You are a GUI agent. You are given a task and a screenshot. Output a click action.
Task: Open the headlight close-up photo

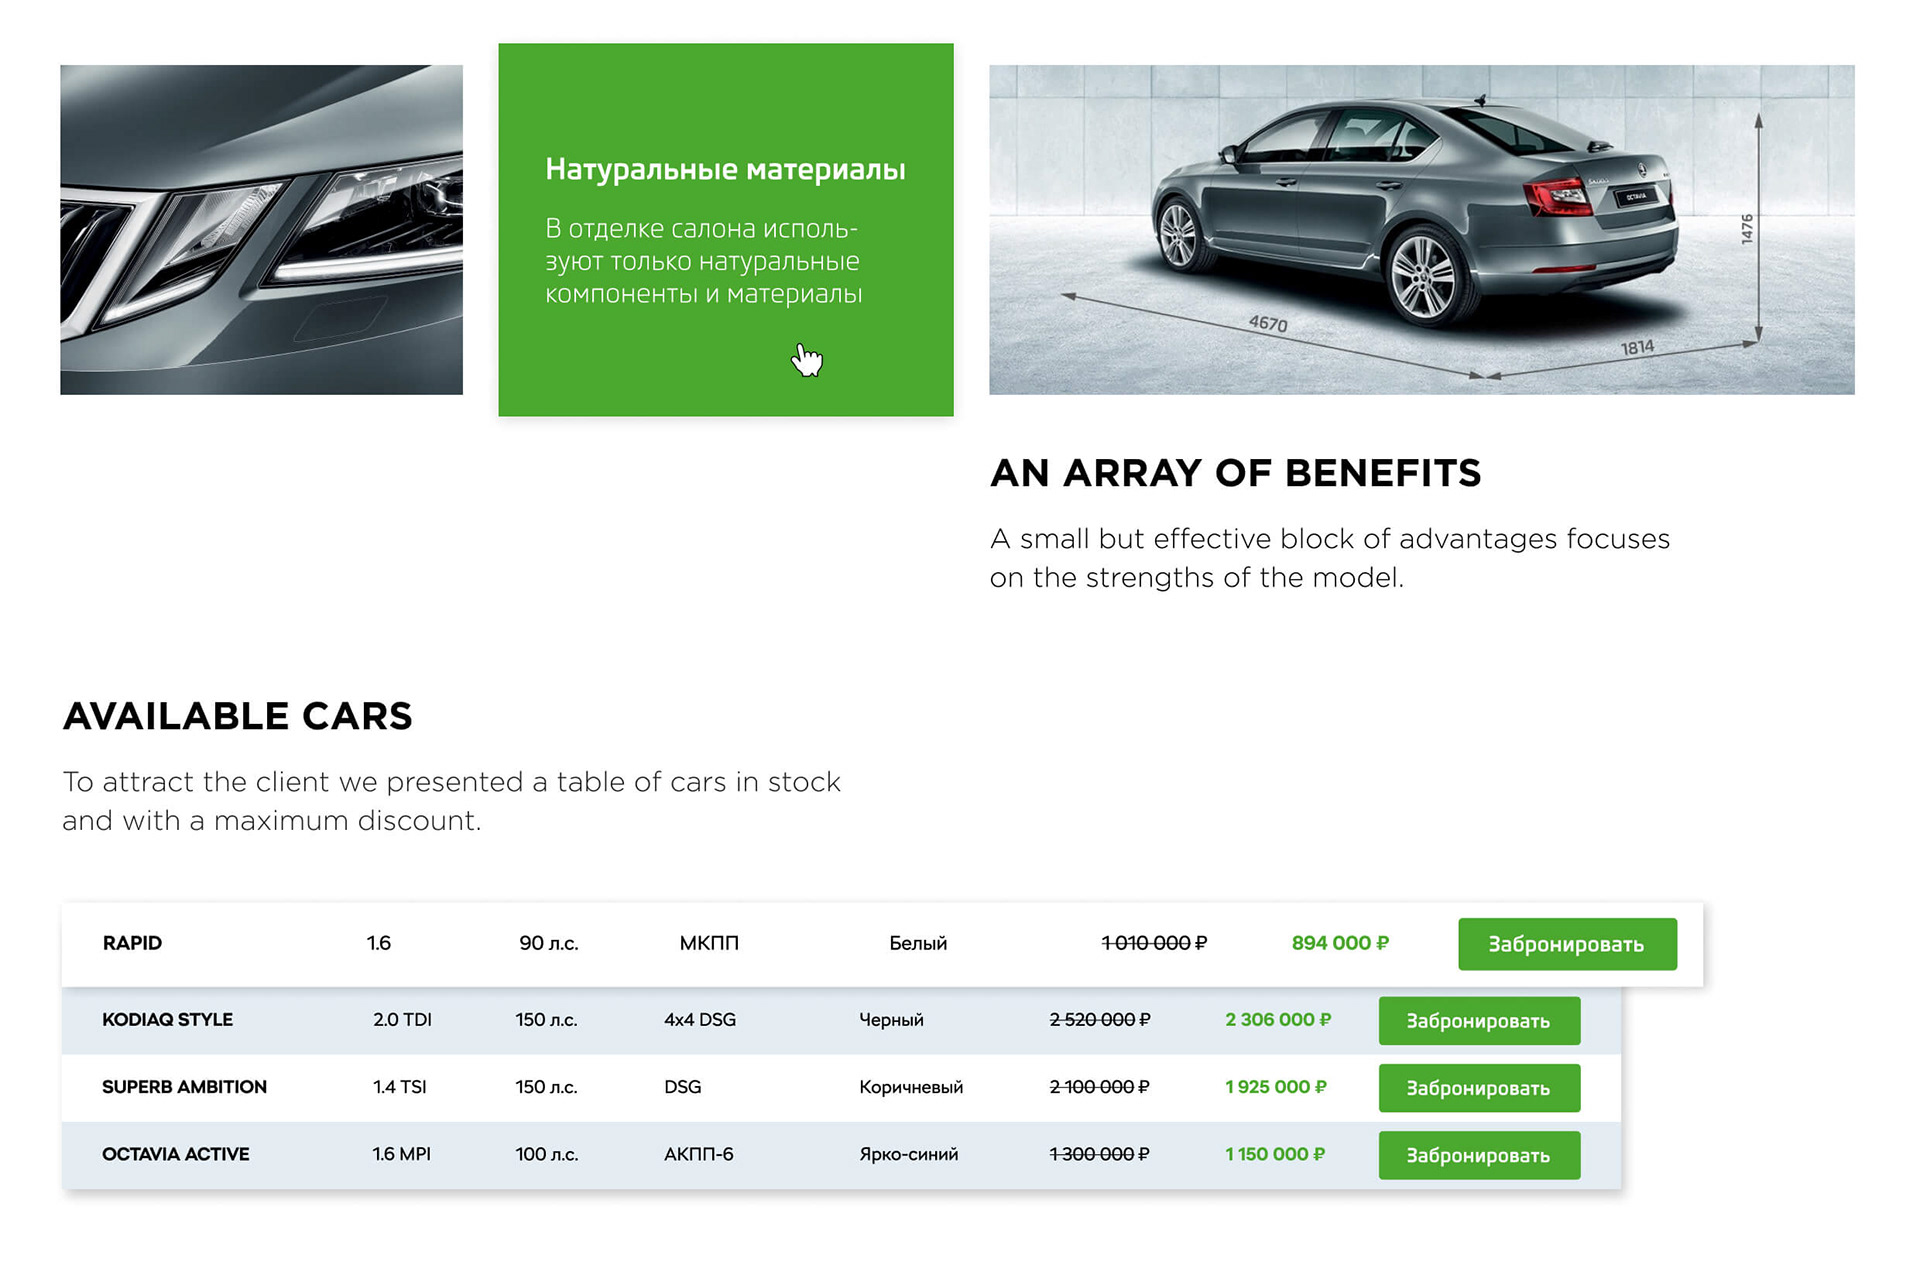(x=261, y=230)
